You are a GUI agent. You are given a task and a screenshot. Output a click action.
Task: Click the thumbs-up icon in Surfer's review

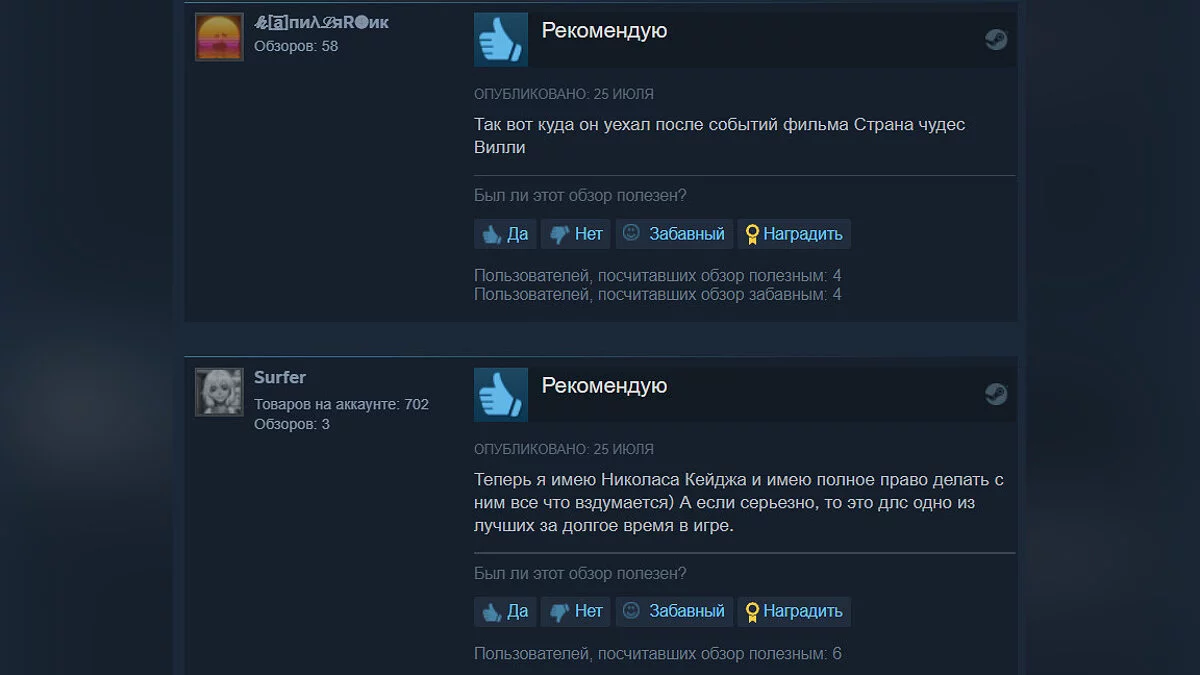coord(500,394)
